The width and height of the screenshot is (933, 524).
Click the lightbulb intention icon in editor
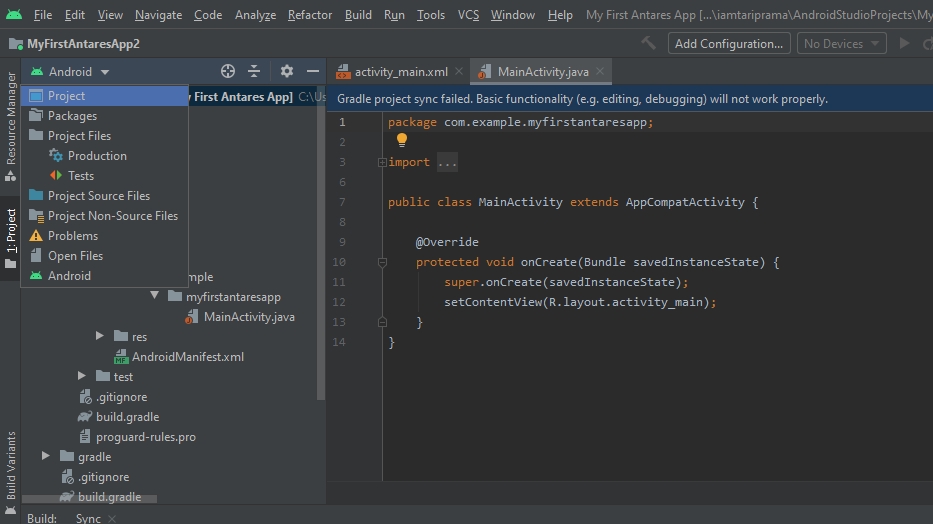coord(402,141)
